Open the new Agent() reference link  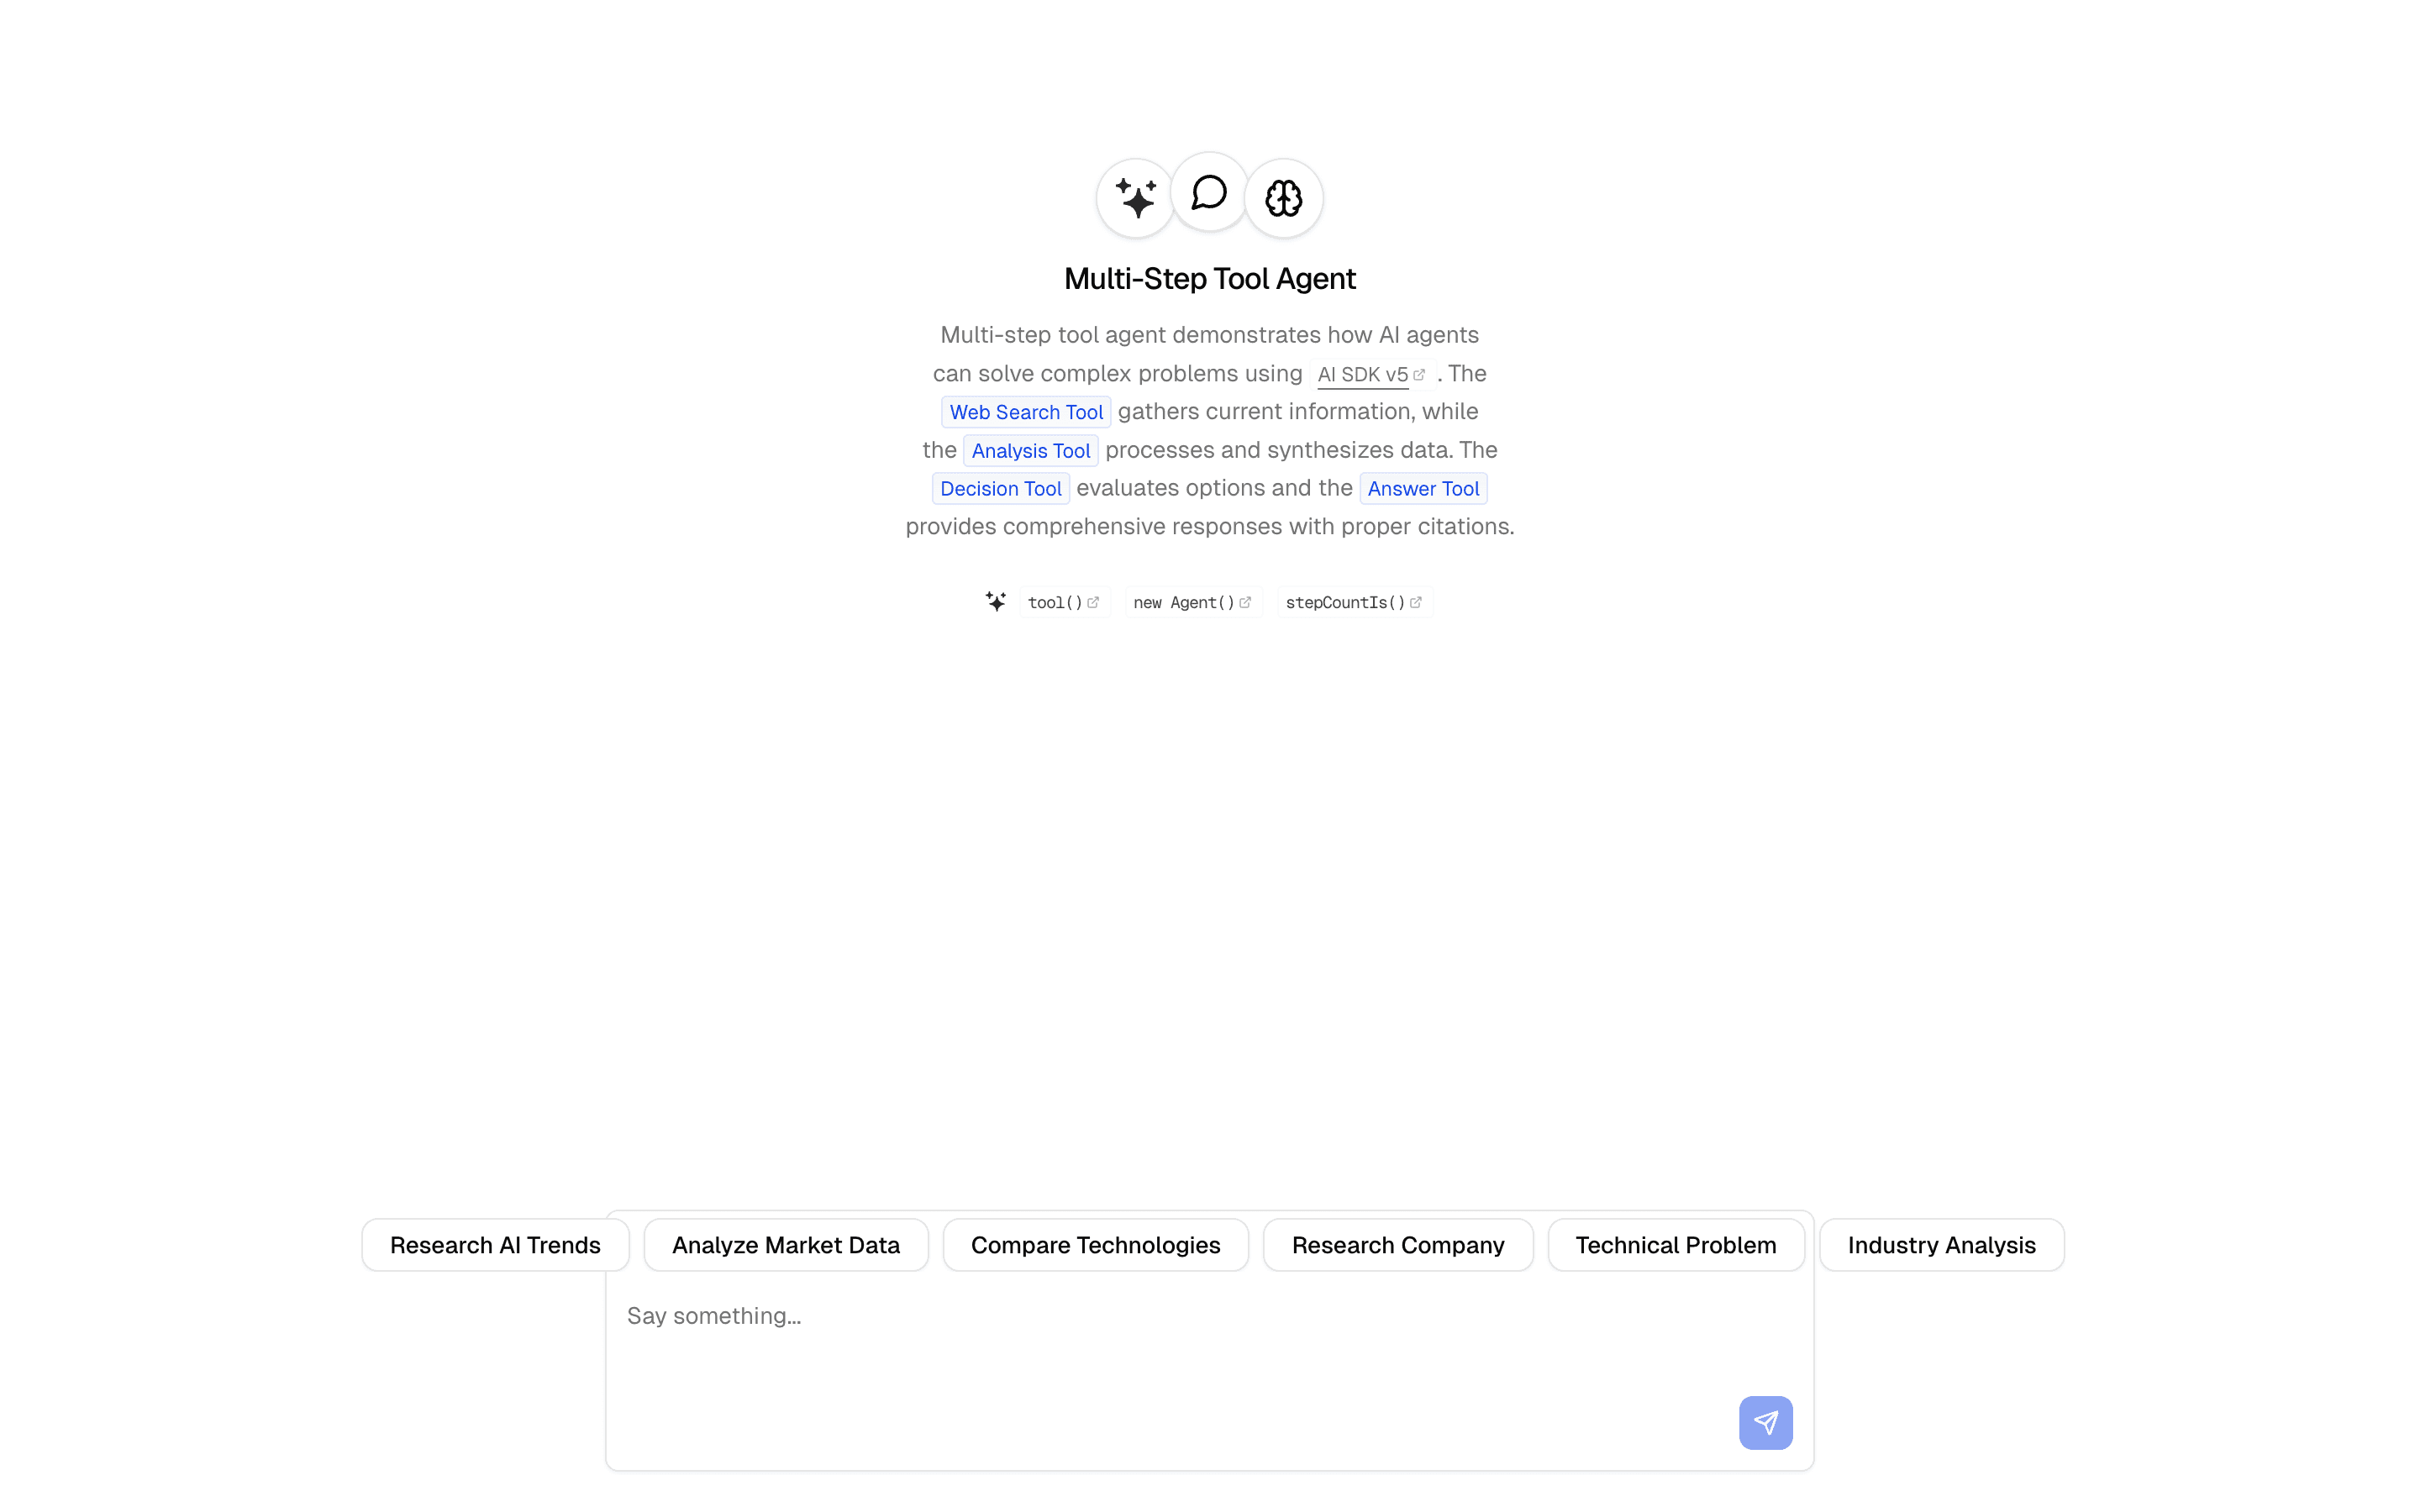1184,602
